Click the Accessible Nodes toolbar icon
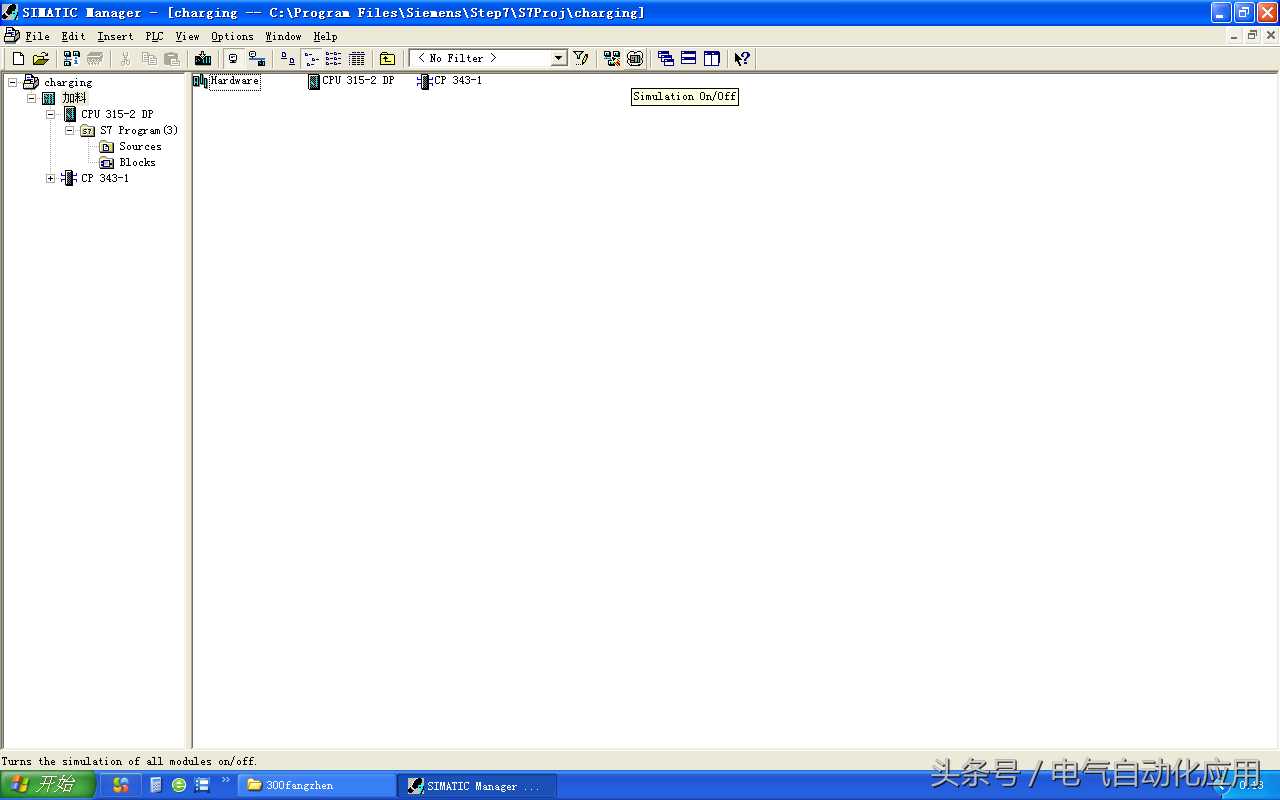 [72, 59]
